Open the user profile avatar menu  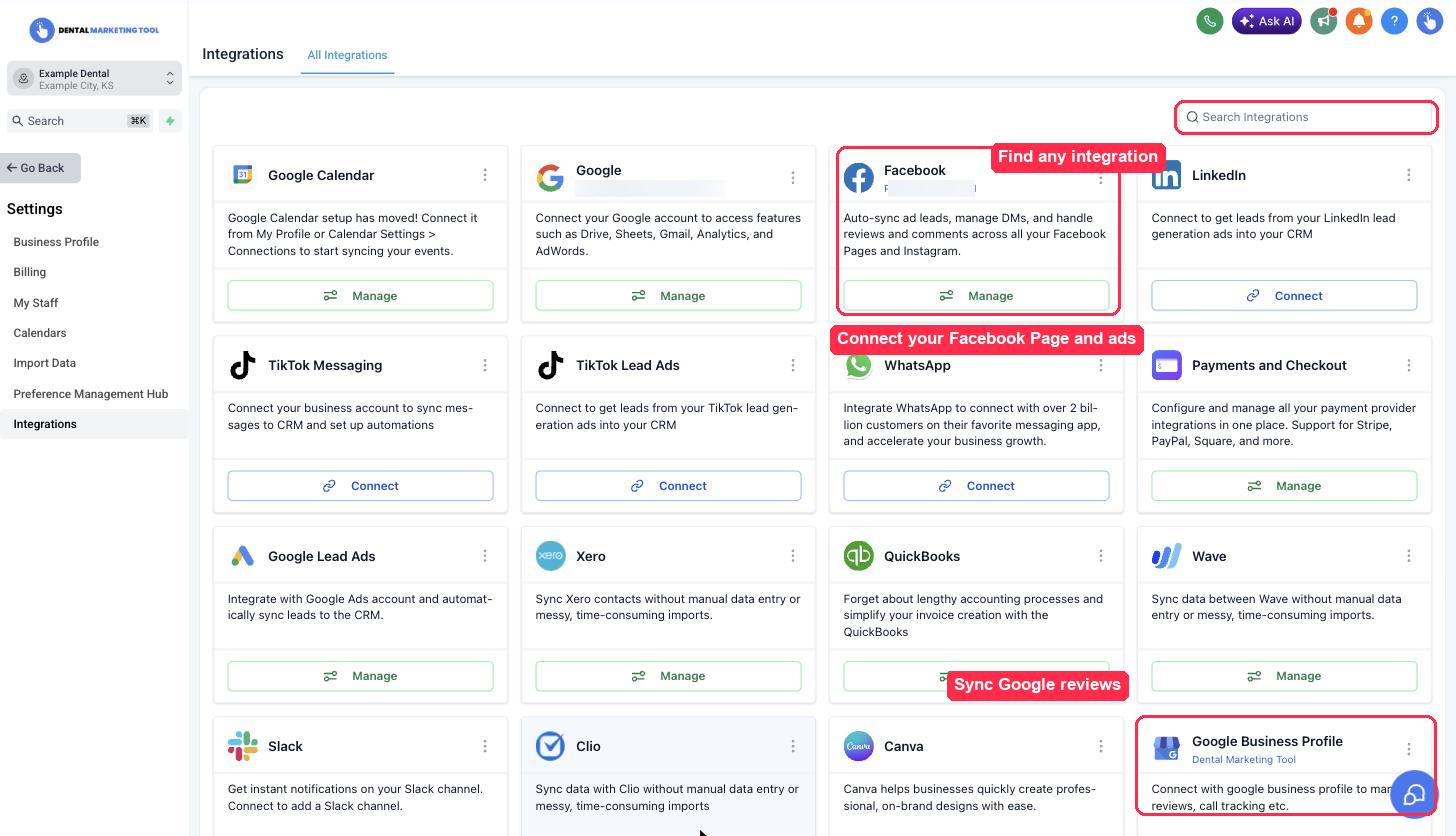tap(1429, 21)
